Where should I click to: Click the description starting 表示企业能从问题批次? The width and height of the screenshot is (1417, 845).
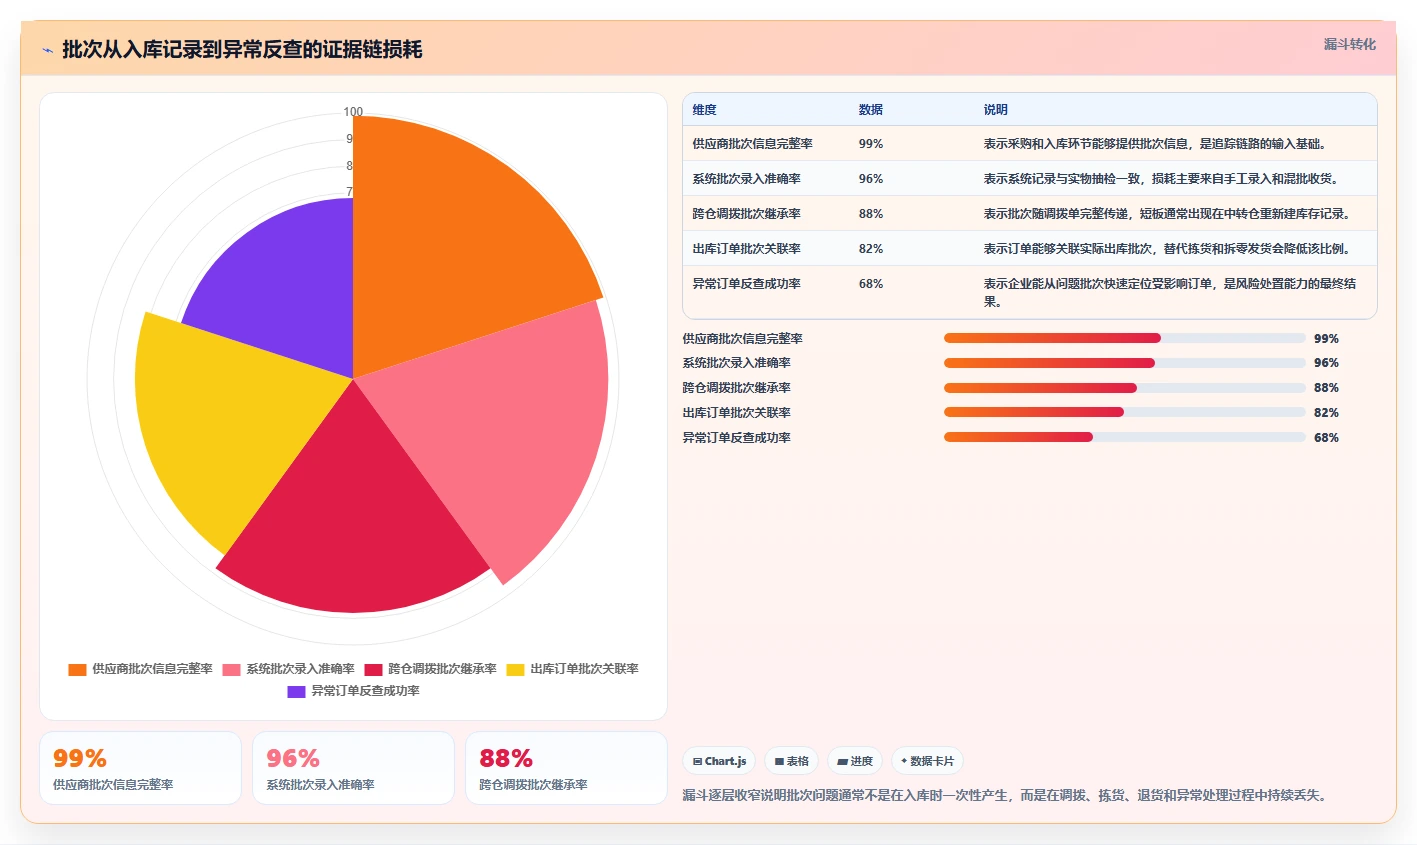point(1170,293)
